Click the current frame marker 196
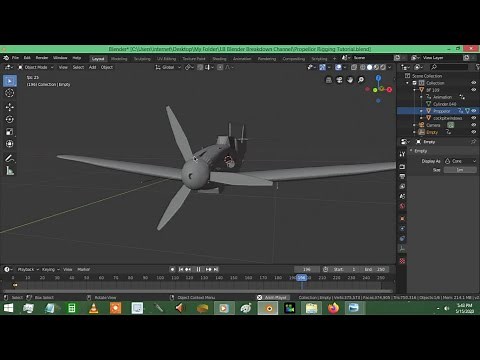 tap(301, 278)
